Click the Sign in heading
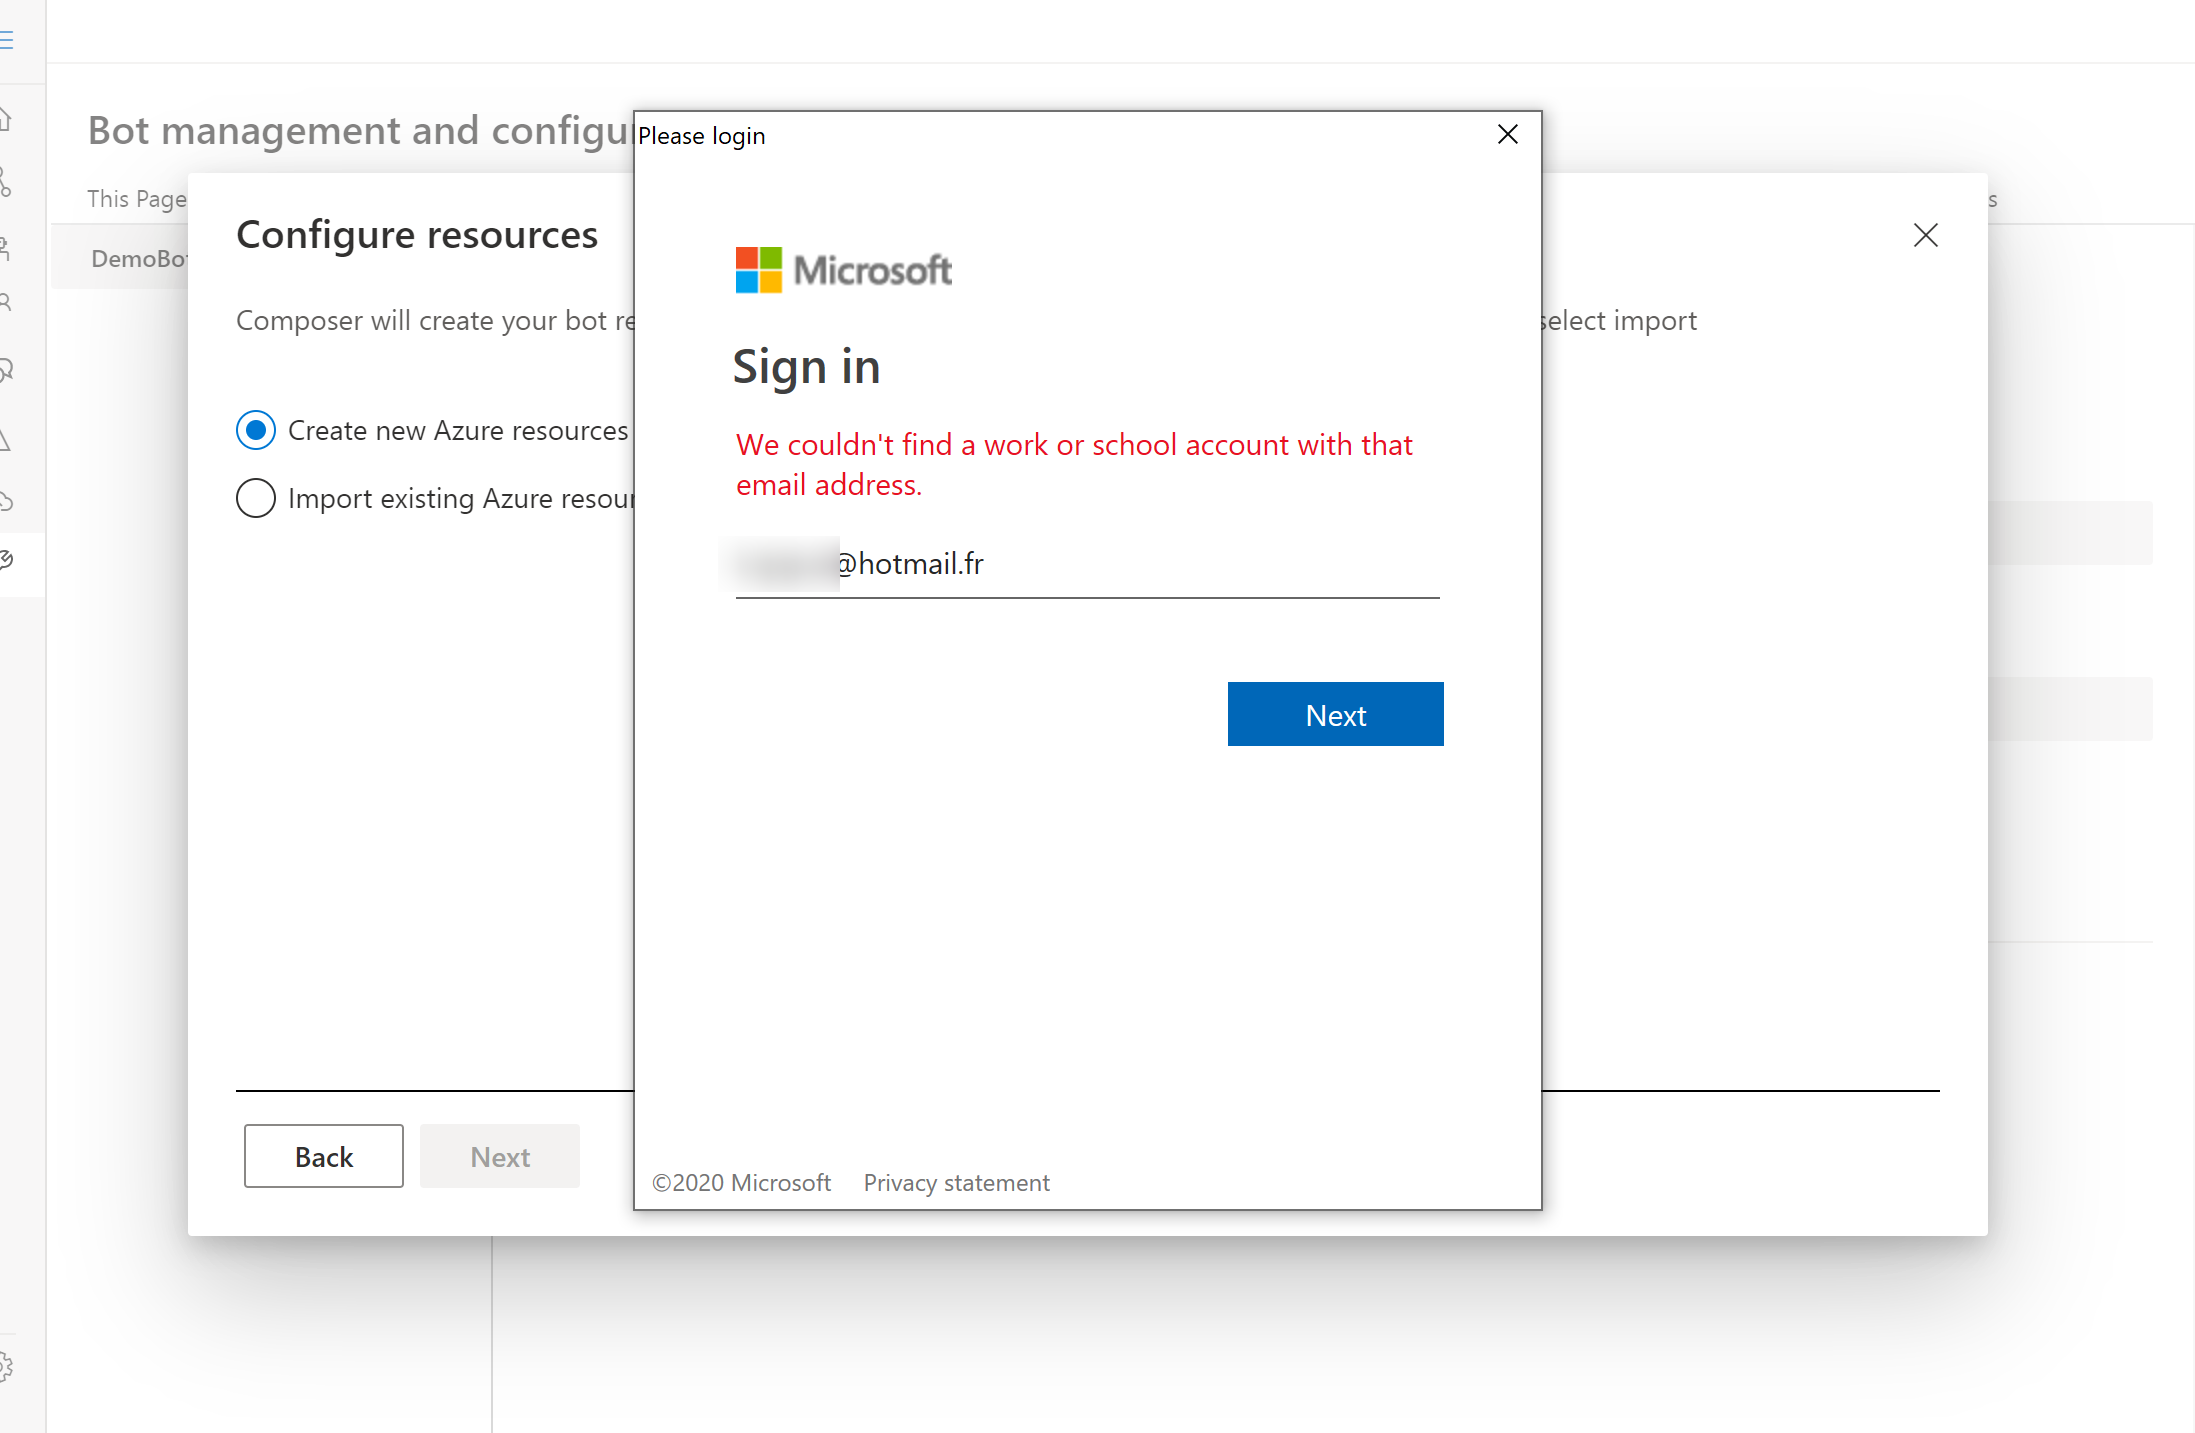This screenshot has width=2195, height=1433. pyautogui.click(x=806, y=367)
